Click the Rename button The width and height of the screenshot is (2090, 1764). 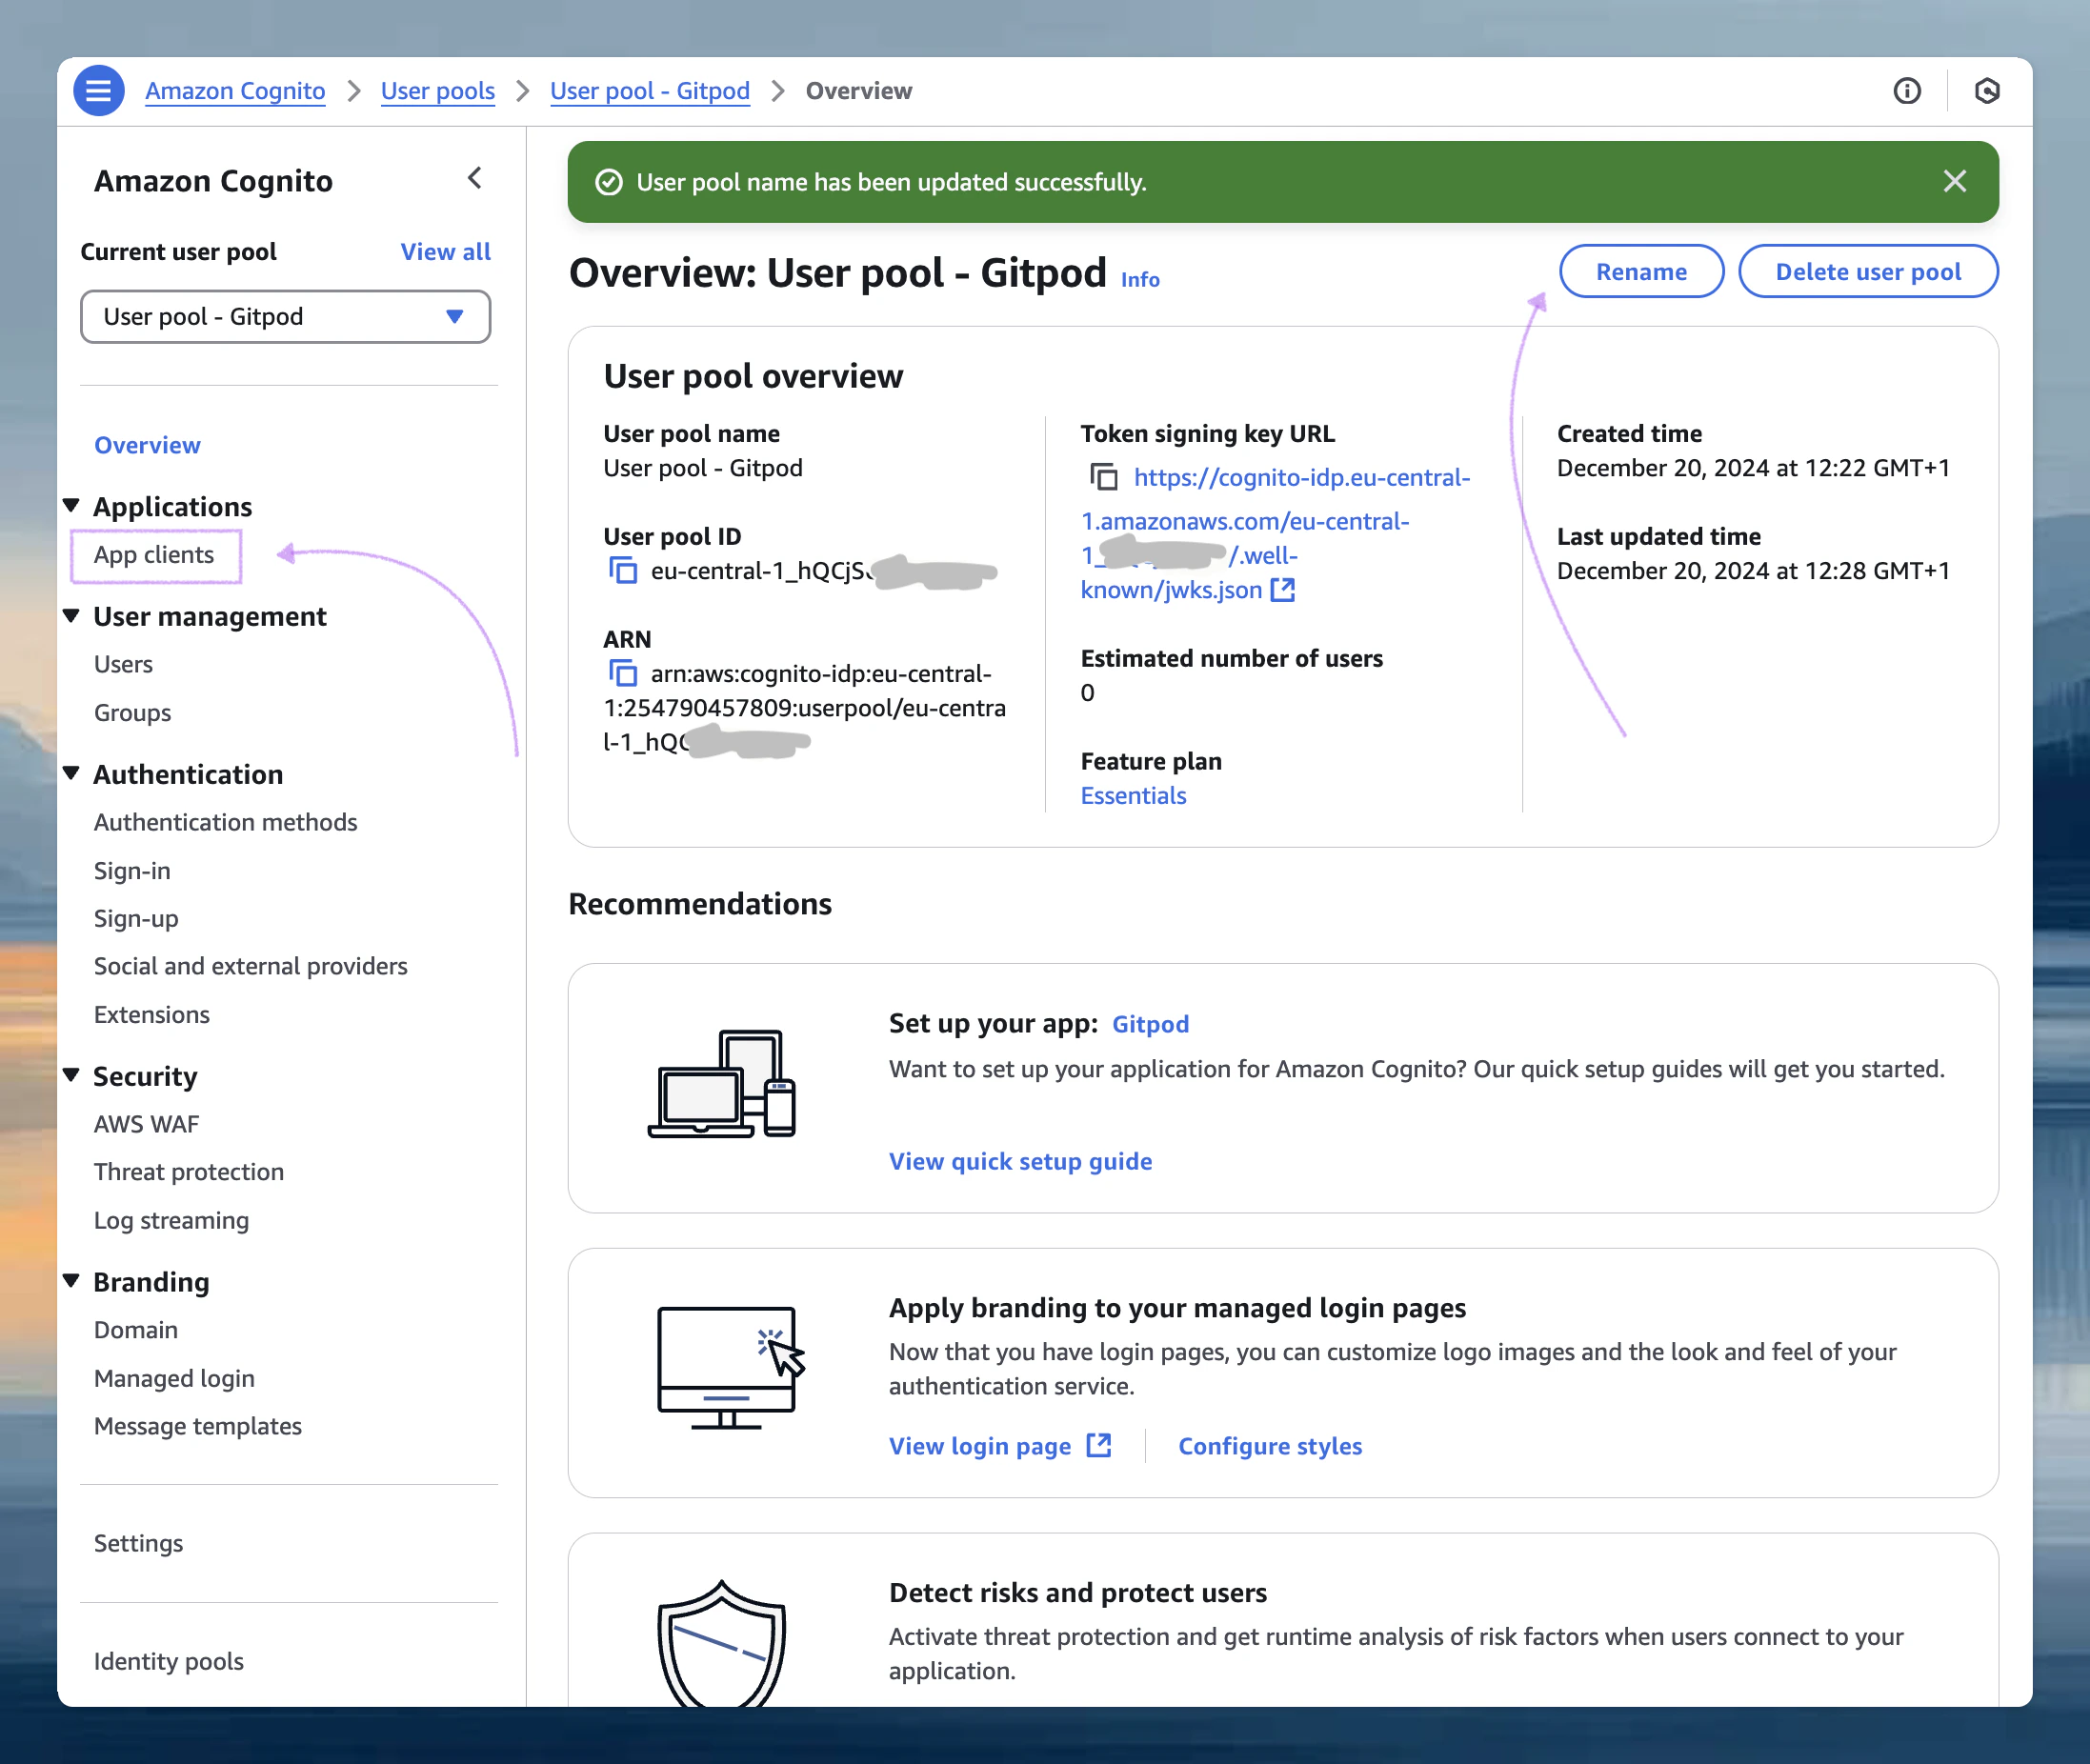tap(1641, 271)
